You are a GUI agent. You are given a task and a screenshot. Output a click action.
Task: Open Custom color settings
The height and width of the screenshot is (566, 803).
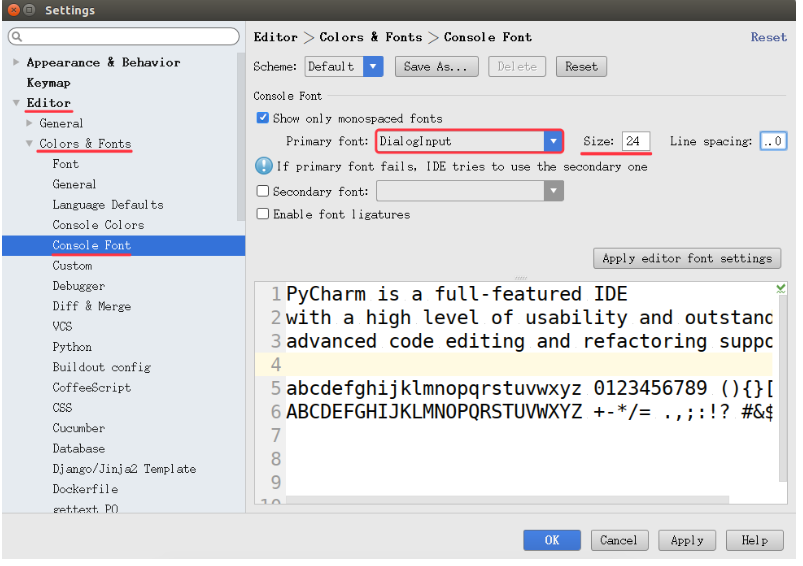(x=72, y=265)
